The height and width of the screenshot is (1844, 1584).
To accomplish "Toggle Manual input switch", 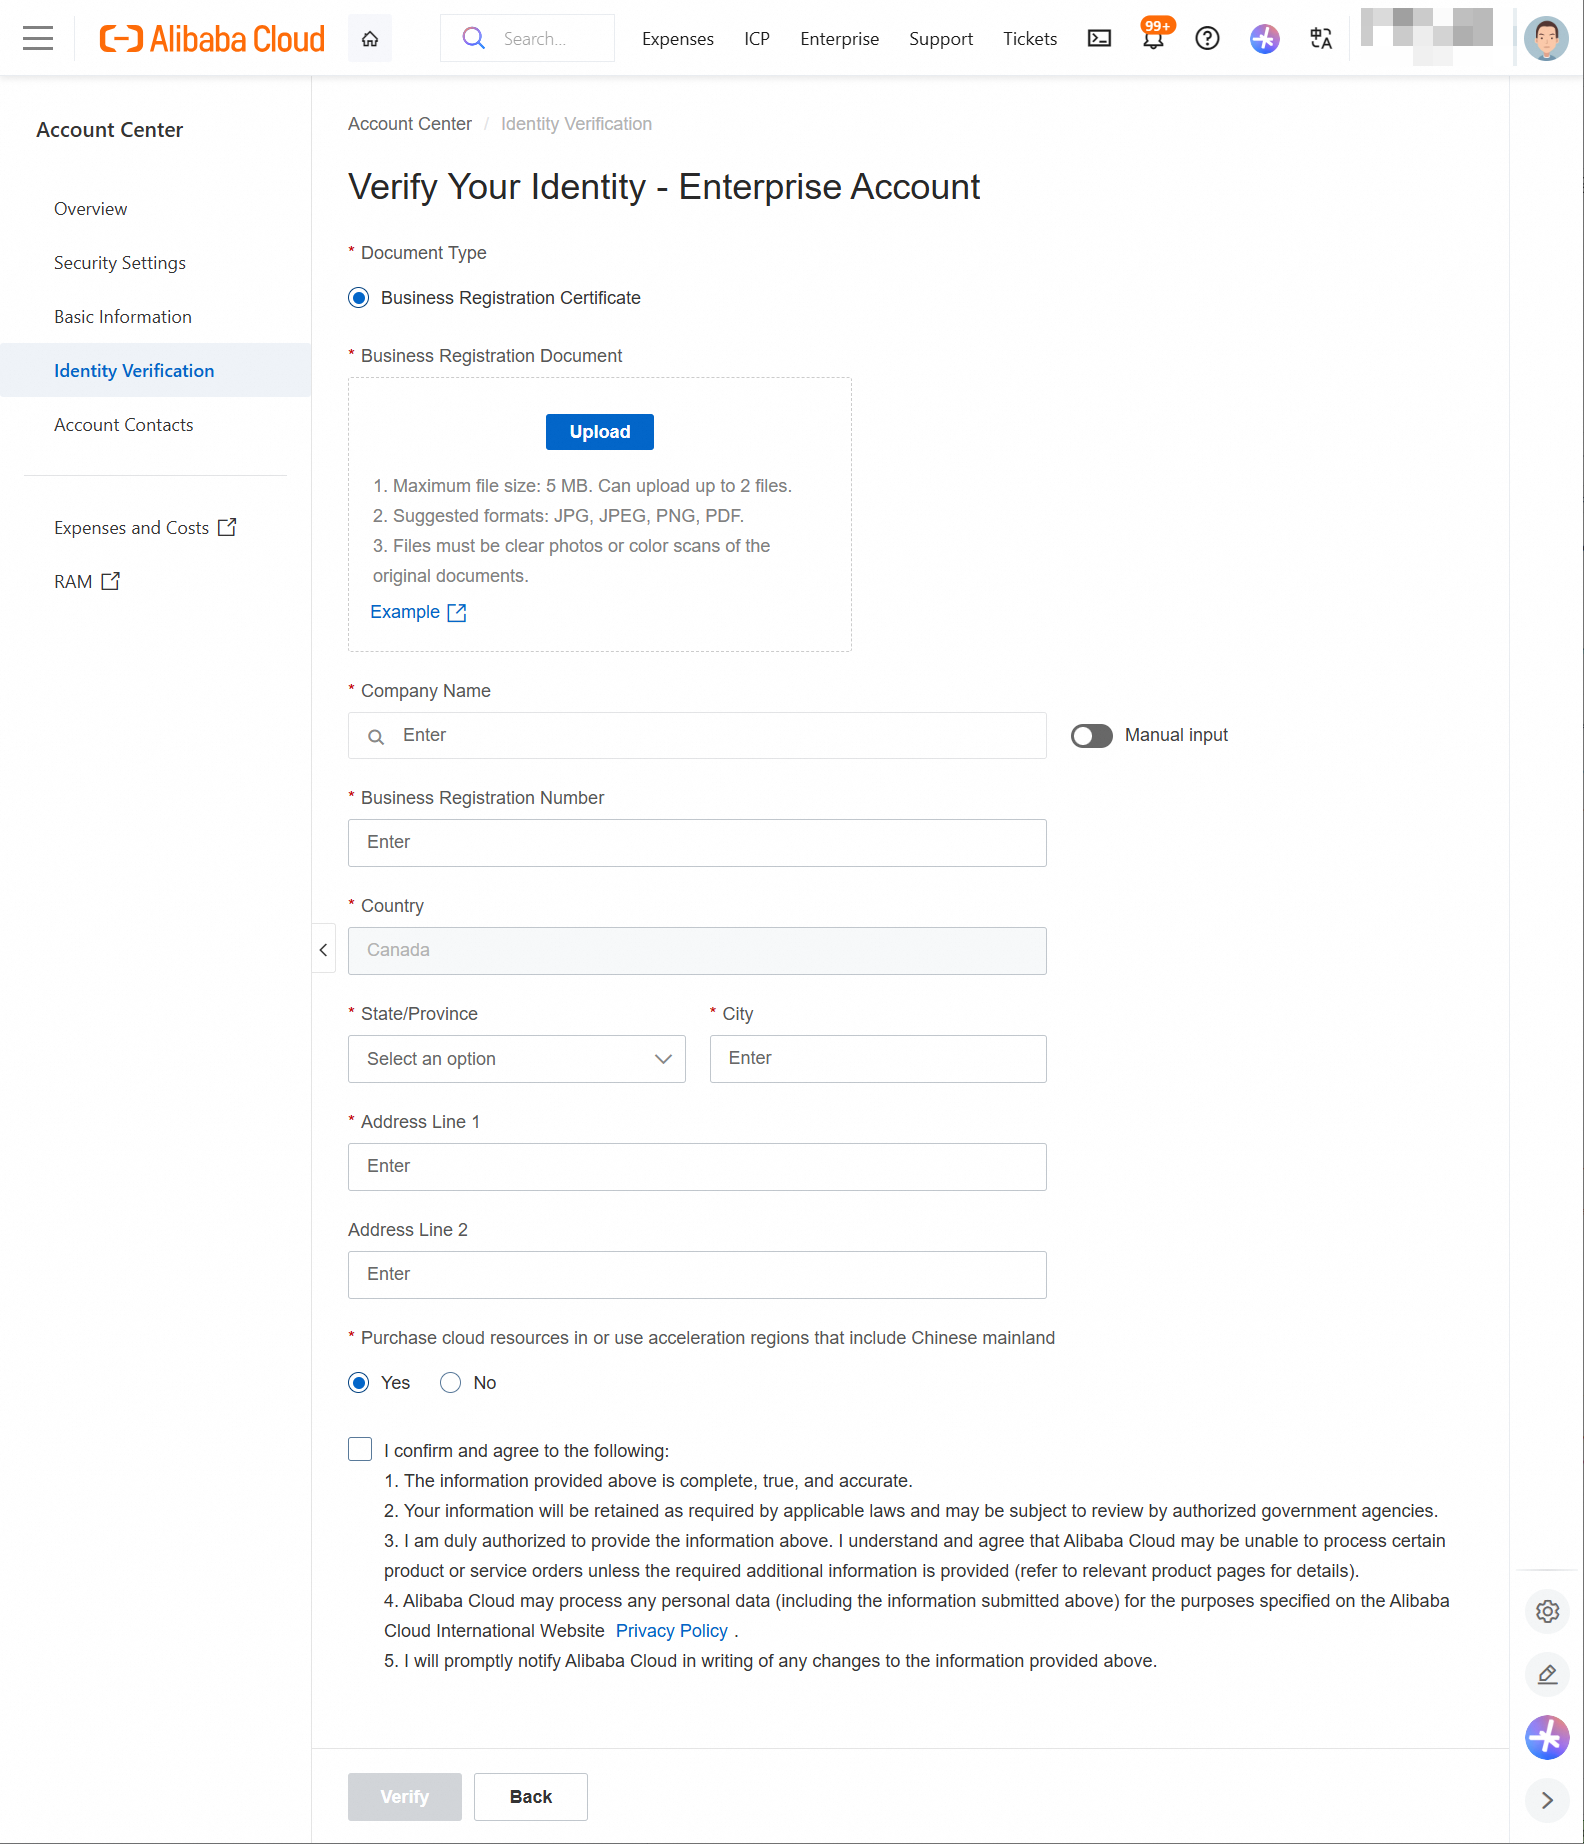I will tap(1092, 736).
